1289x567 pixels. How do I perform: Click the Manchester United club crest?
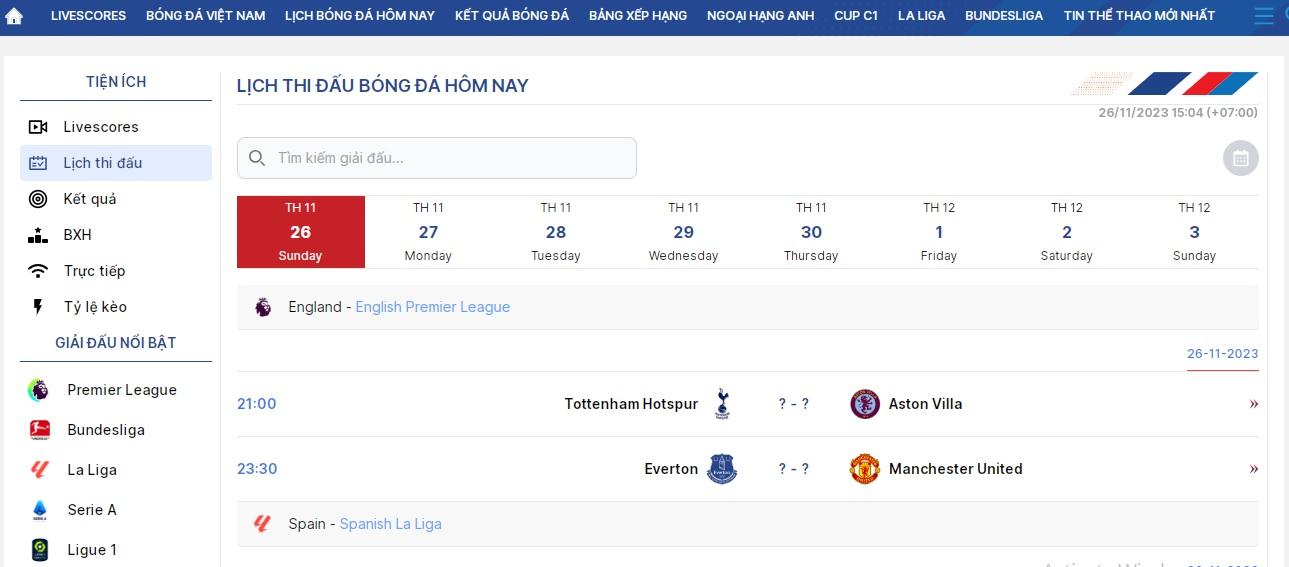click(864, 469)
